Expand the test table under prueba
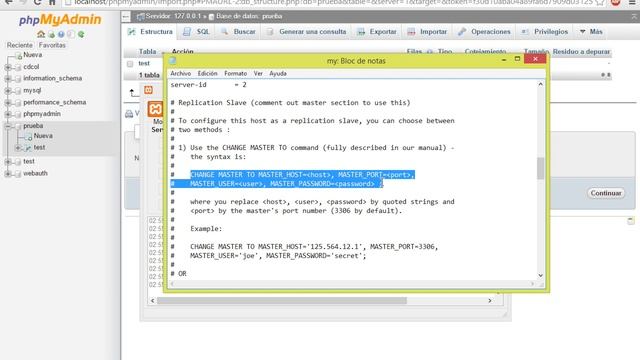This screenshot has width=640, height=360. pyautogui.click(x=18, y=148)
